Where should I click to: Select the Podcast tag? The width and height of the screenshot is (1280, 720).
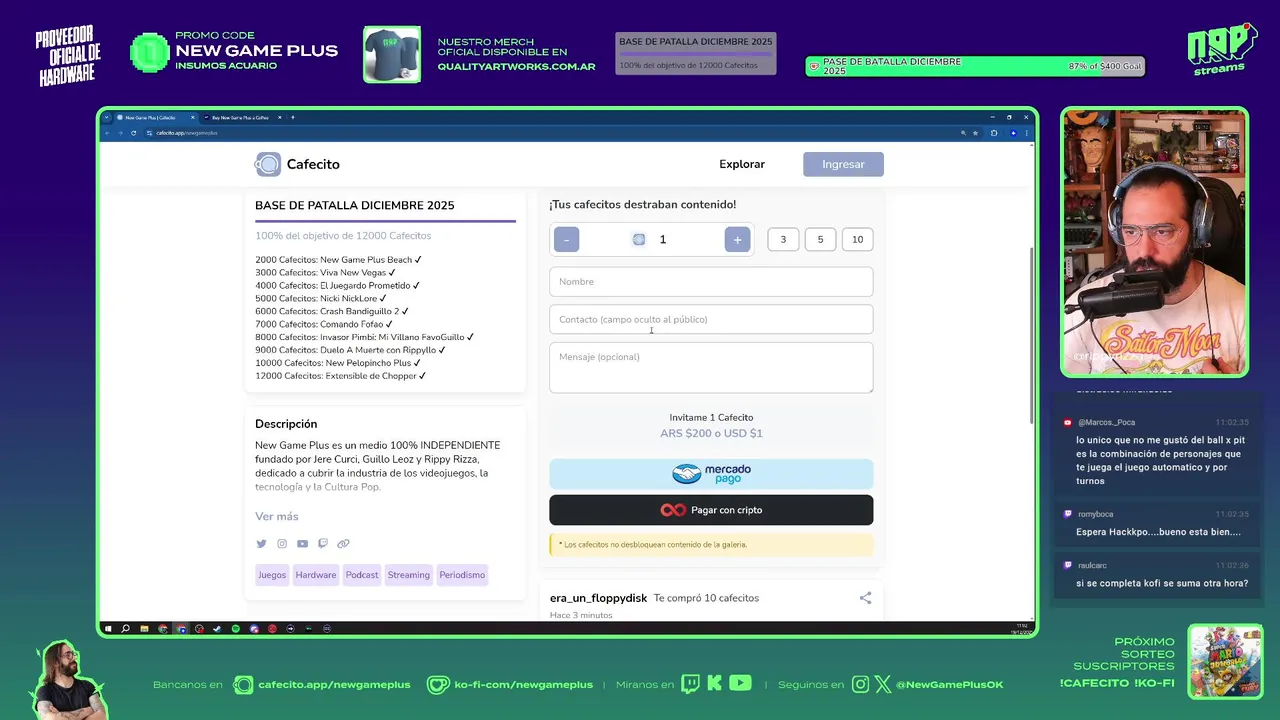(x=362, y=575)
